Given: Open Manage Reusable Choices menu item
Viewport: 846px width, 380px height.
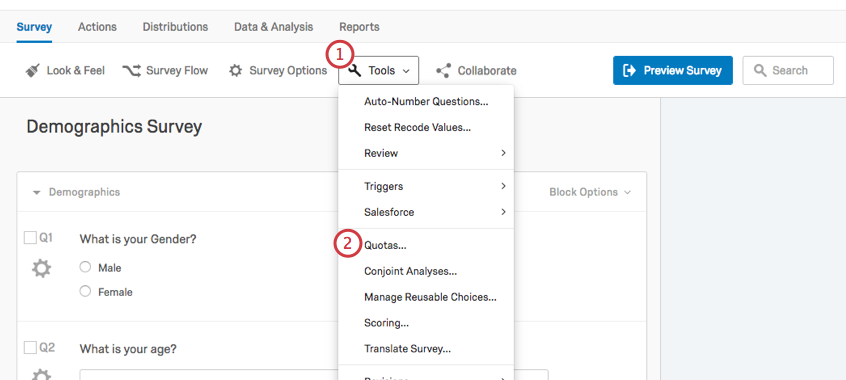Looking at the screenshot, I should coord(426,297).
